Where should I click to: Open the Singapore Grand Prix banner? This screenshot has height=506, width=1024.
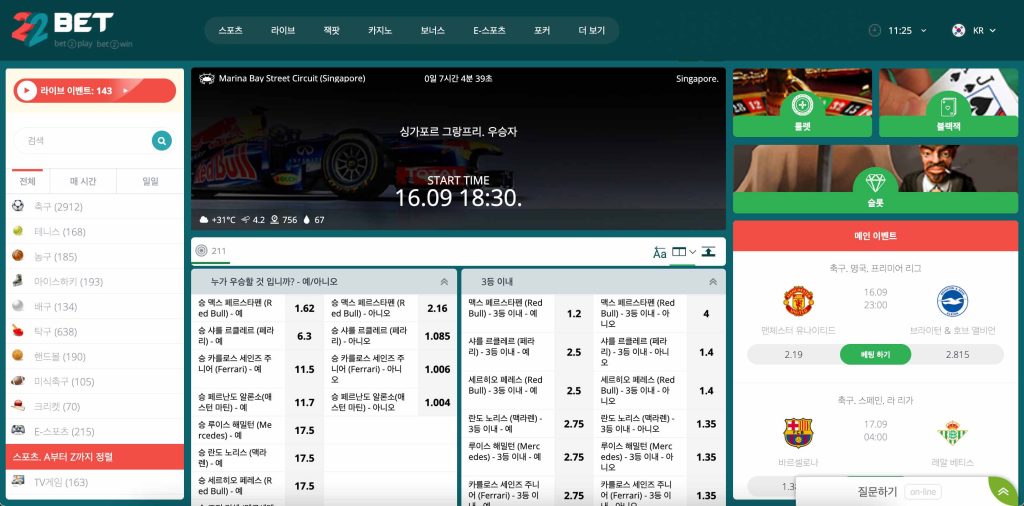click(x=458, y=149)
